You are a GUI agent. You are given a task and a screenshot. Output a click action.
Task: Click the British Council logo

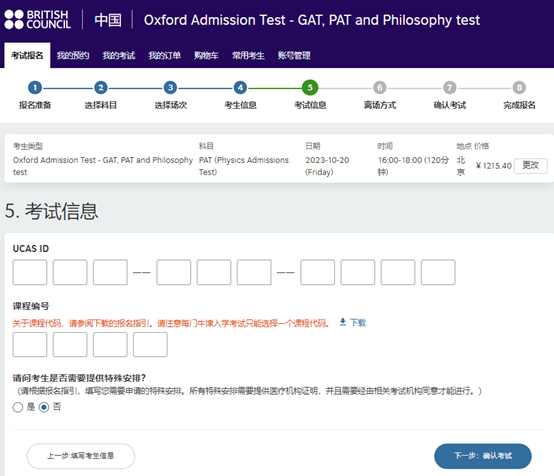click(x=37, y=19)
